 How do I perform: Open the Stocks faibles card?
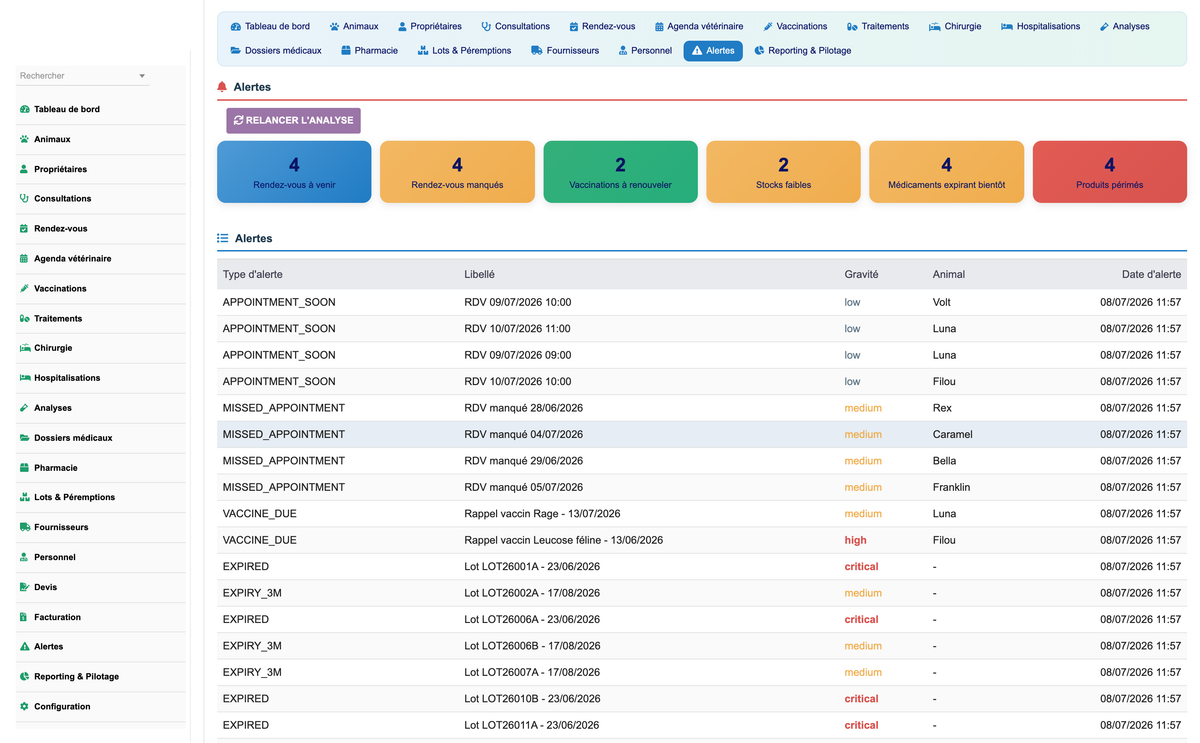783,172
